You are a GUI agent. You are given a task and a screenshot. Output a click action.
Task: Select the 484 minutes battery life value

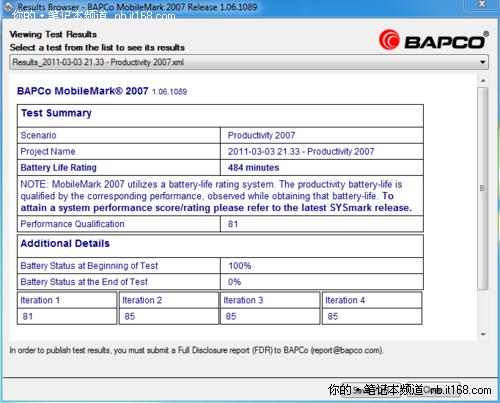pos(253,168)
